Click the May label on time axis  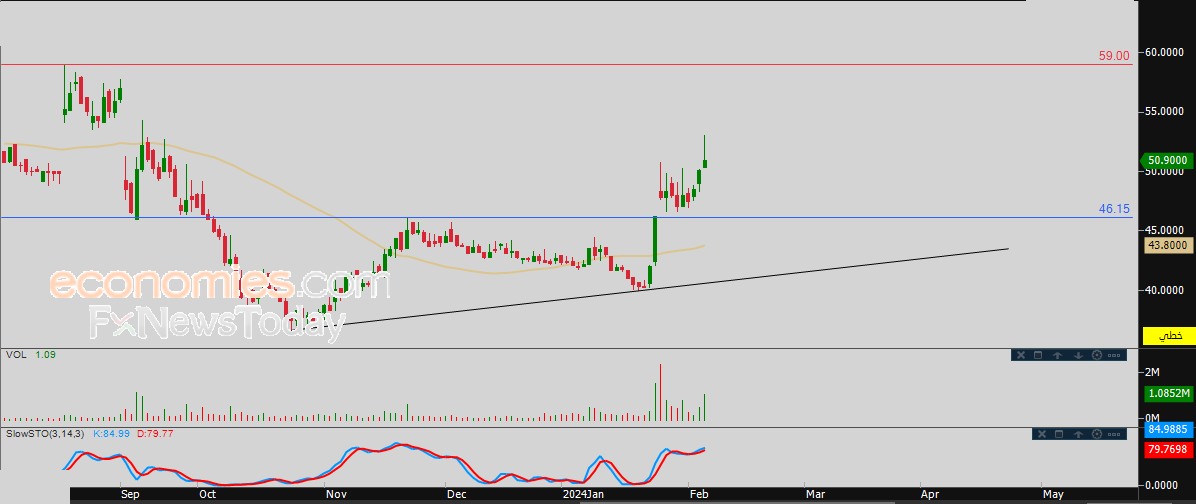coord(1053,494)
